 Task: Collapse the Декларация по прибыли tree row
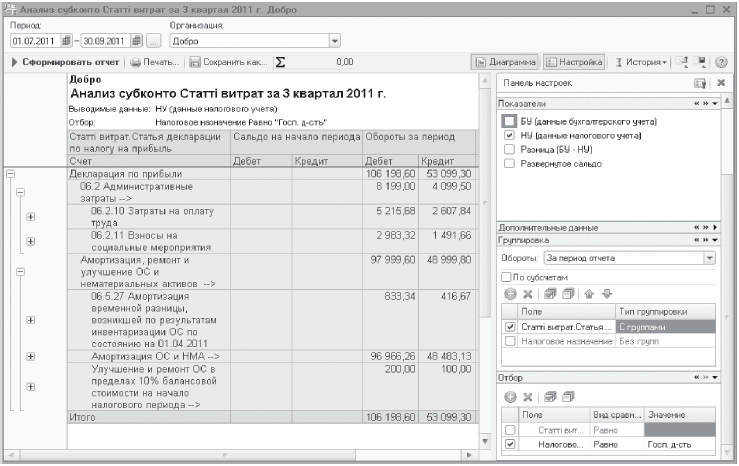point(11,172)
